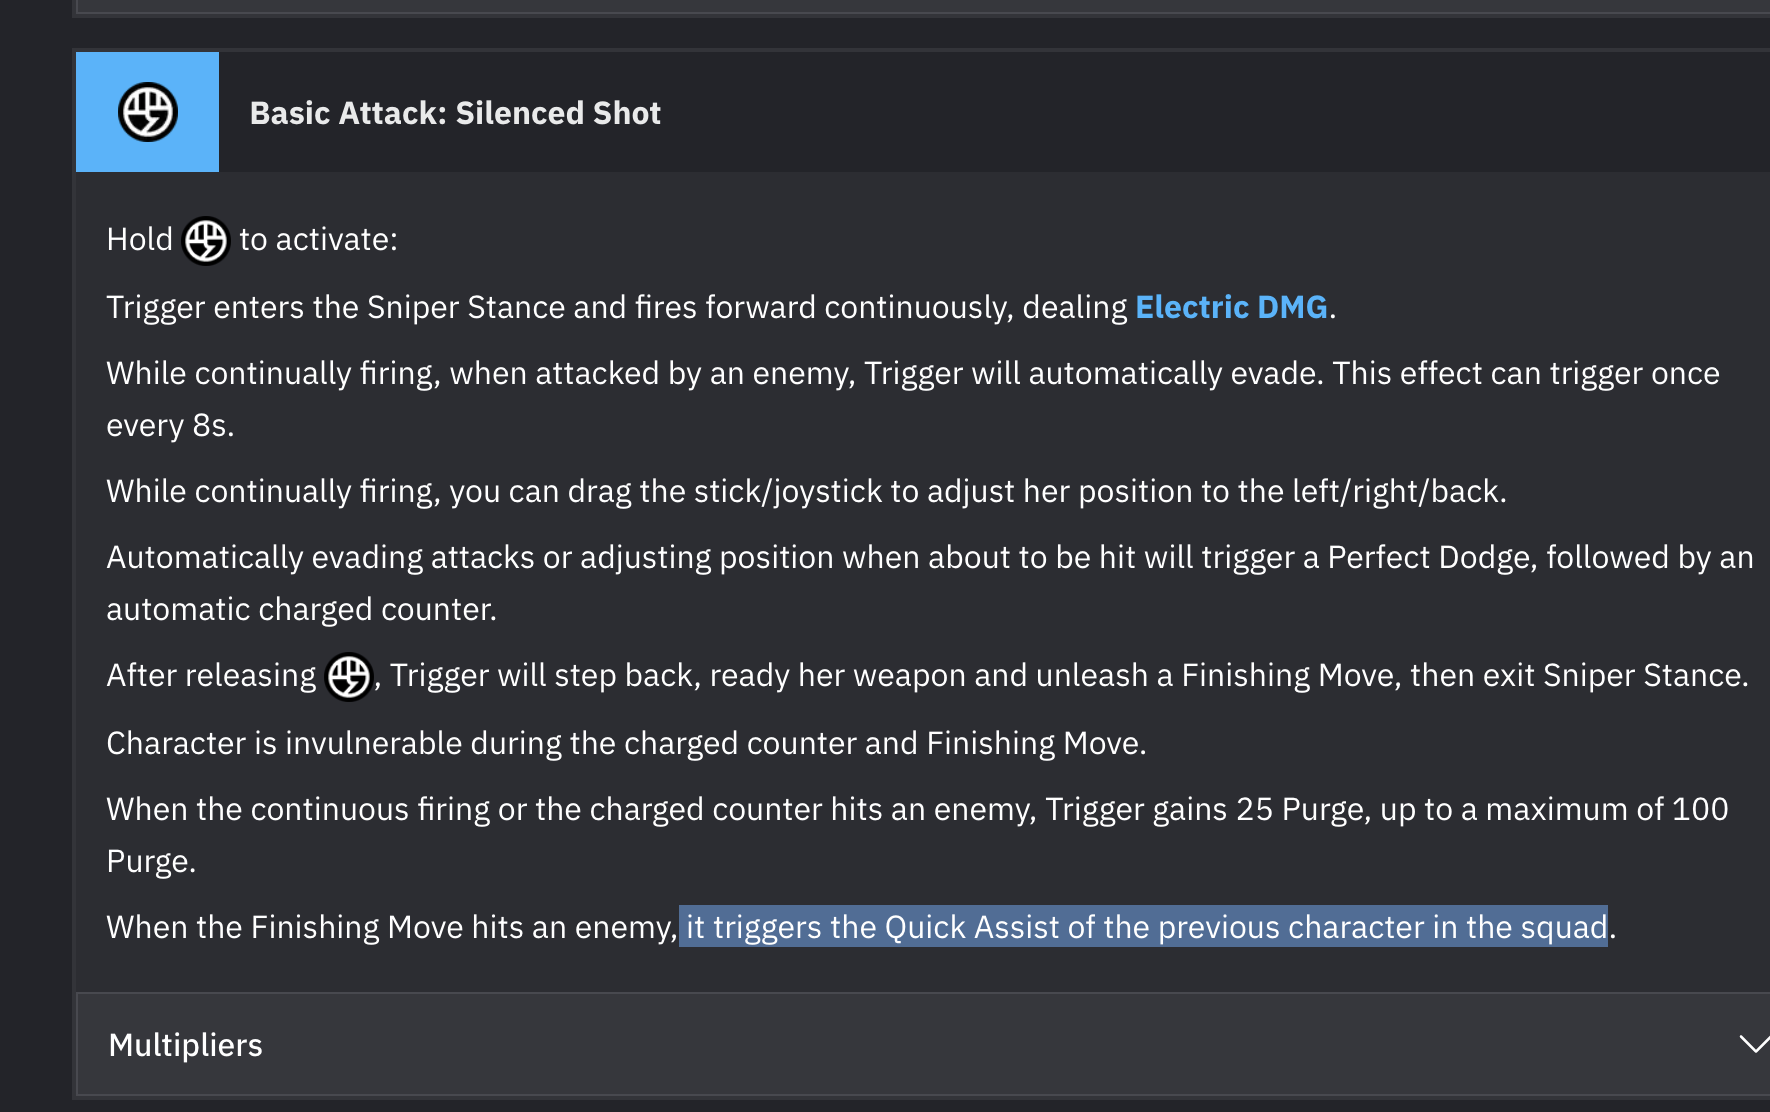
Task: Click the attack icon after "After releasing"
Action: [x=349, y=677]
